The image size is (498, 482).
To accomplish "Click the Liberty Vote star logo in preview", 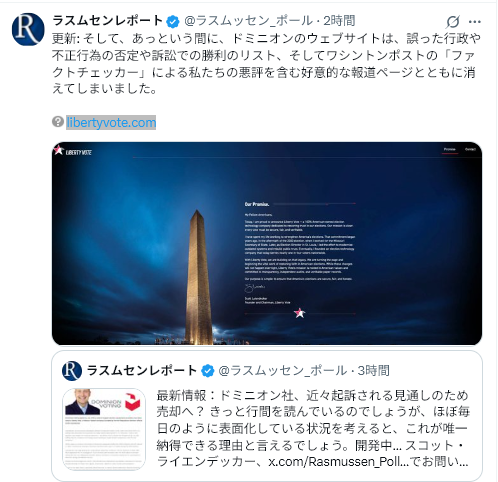I will pyautogui.click(x=73, y=151).
